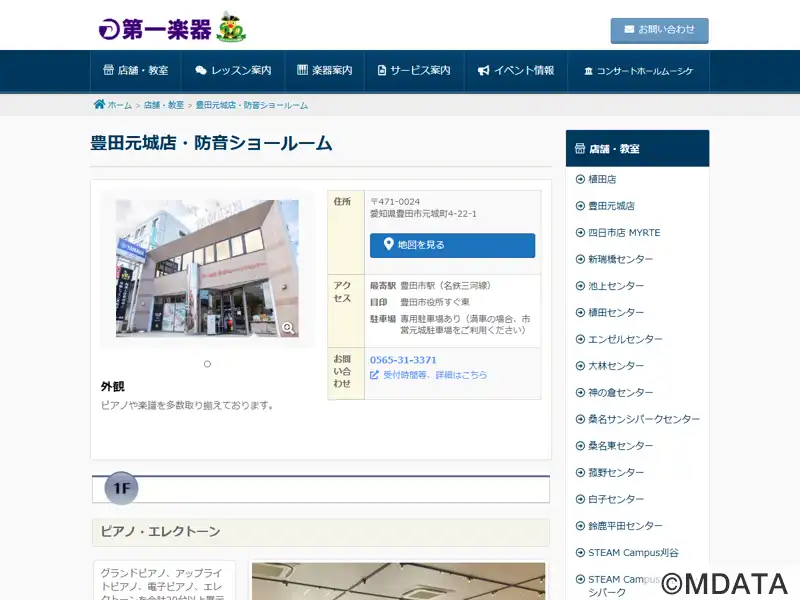Click the envelope icon in お問い合わせ
Viewport: 800px width, 600px height.
click(x=629, y=30)
